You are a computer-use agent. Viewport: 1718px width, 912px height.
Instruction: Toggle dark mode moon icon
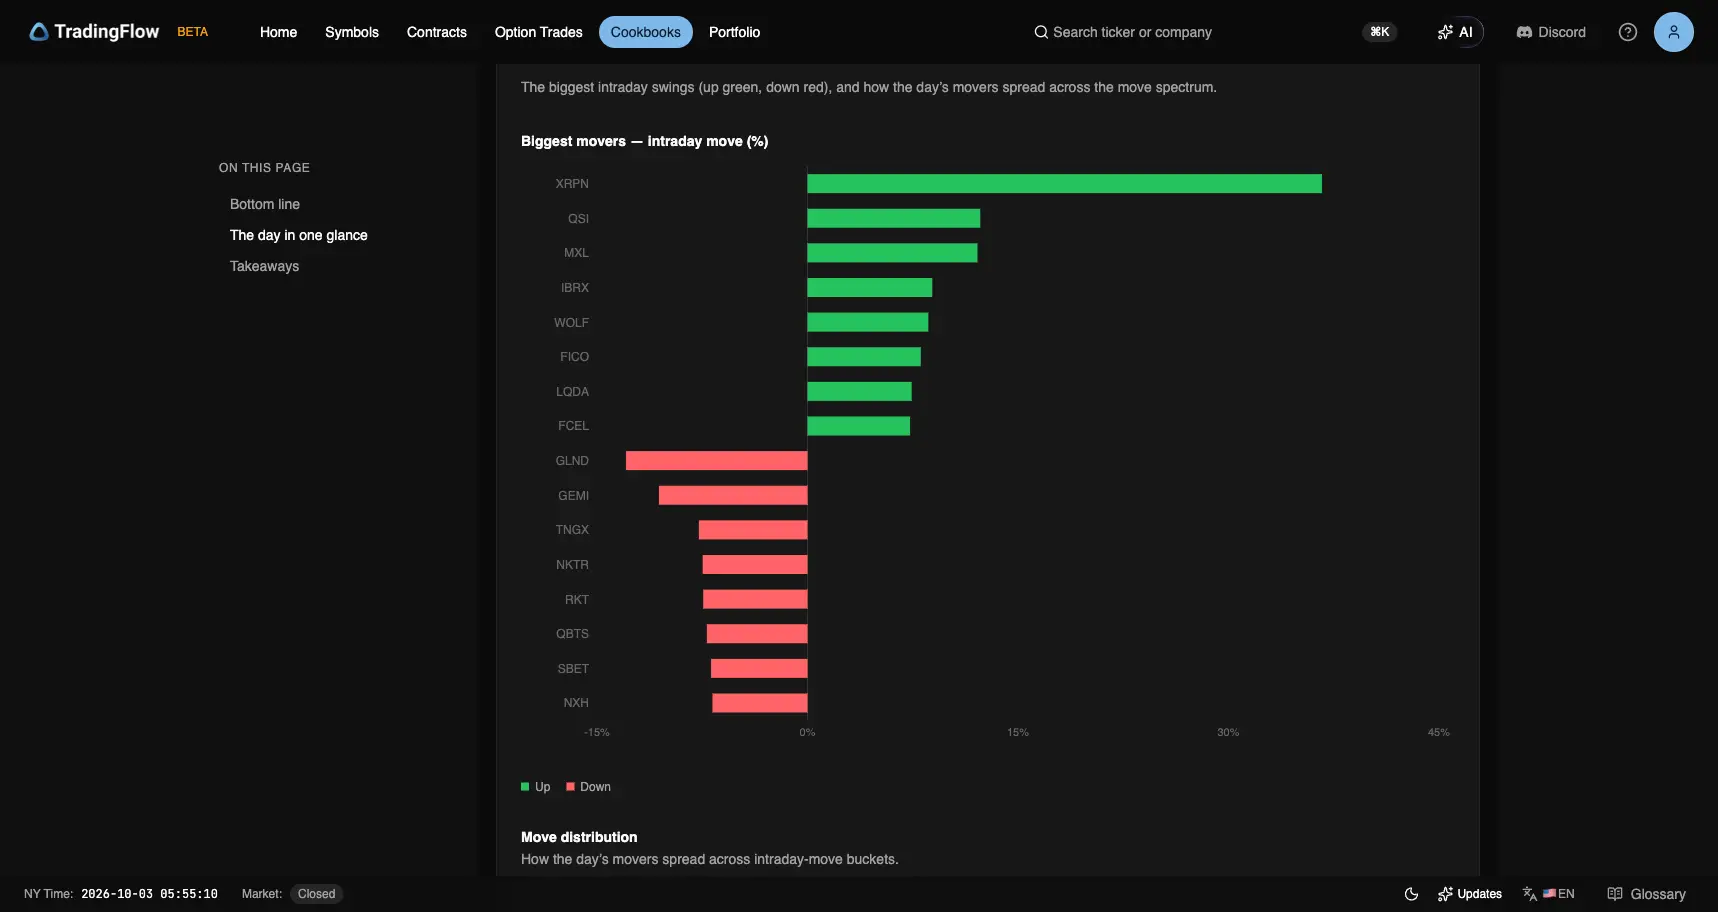point(1411,894)
